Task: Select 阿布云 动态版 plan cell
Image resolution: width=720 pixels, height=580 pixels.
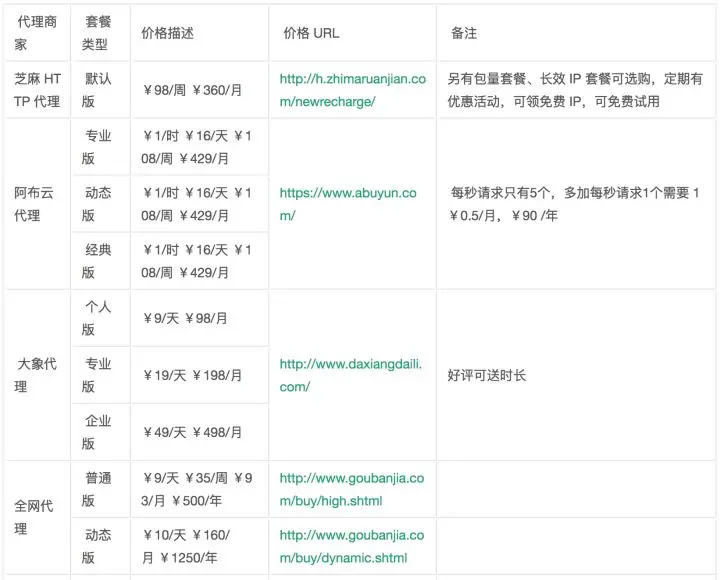Action: coord(101,204)
